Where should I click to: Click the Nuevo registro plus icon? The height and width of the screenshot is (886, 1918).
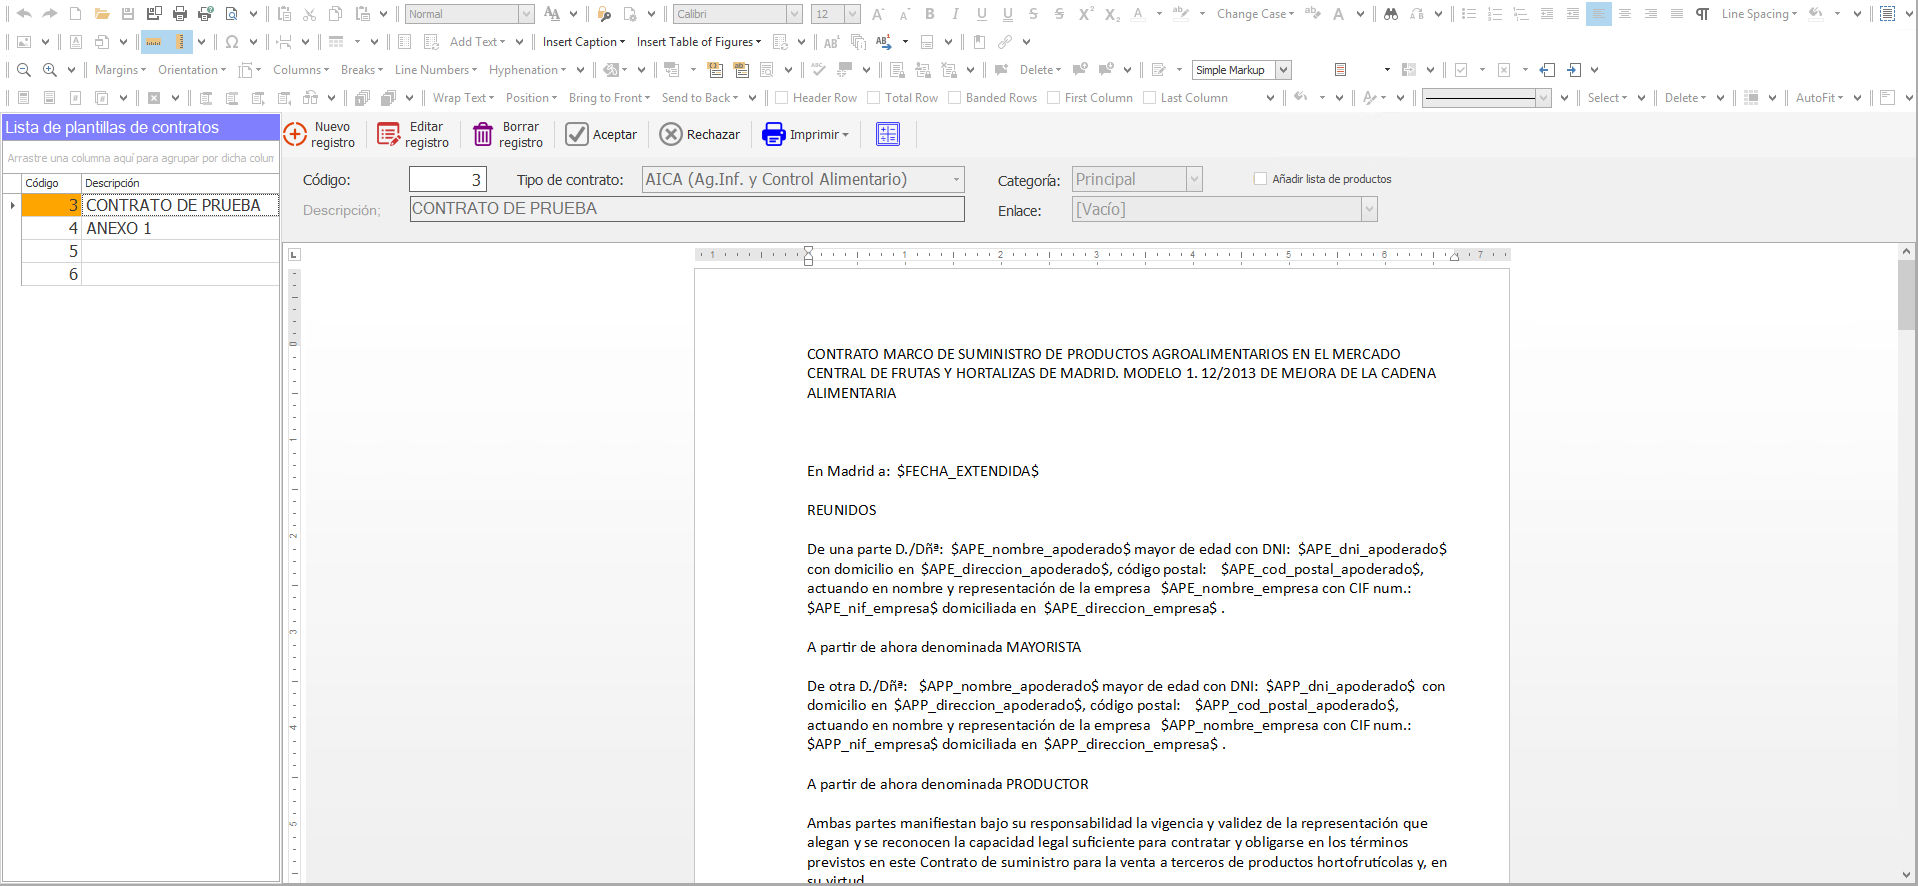click(x=295, y=135)
